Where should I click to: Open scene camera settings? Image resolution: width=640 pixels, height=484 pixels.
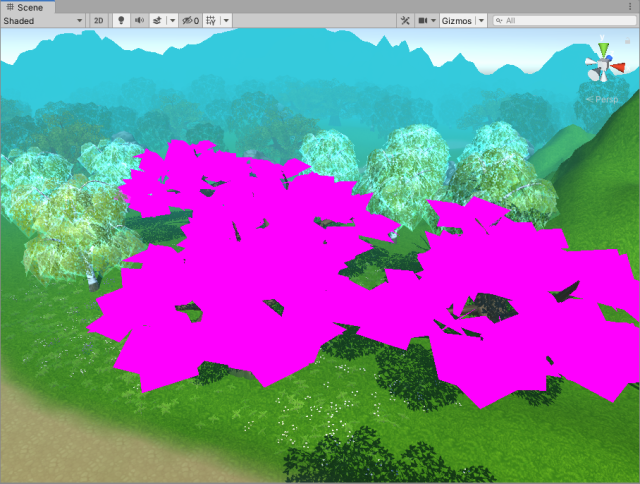point(426,20)
